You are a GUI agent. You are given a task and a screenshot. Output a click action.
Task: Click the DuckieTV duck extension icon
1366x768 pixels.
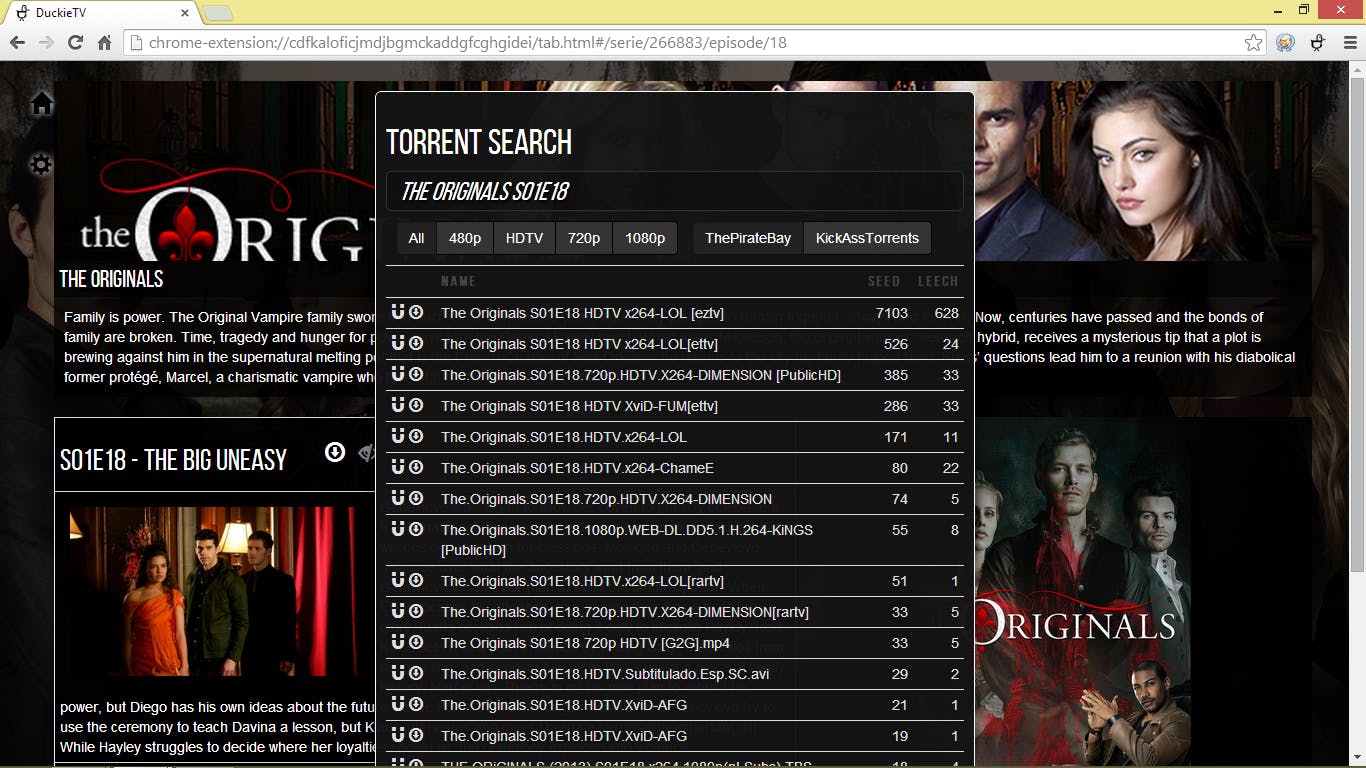click(1318, 43)
